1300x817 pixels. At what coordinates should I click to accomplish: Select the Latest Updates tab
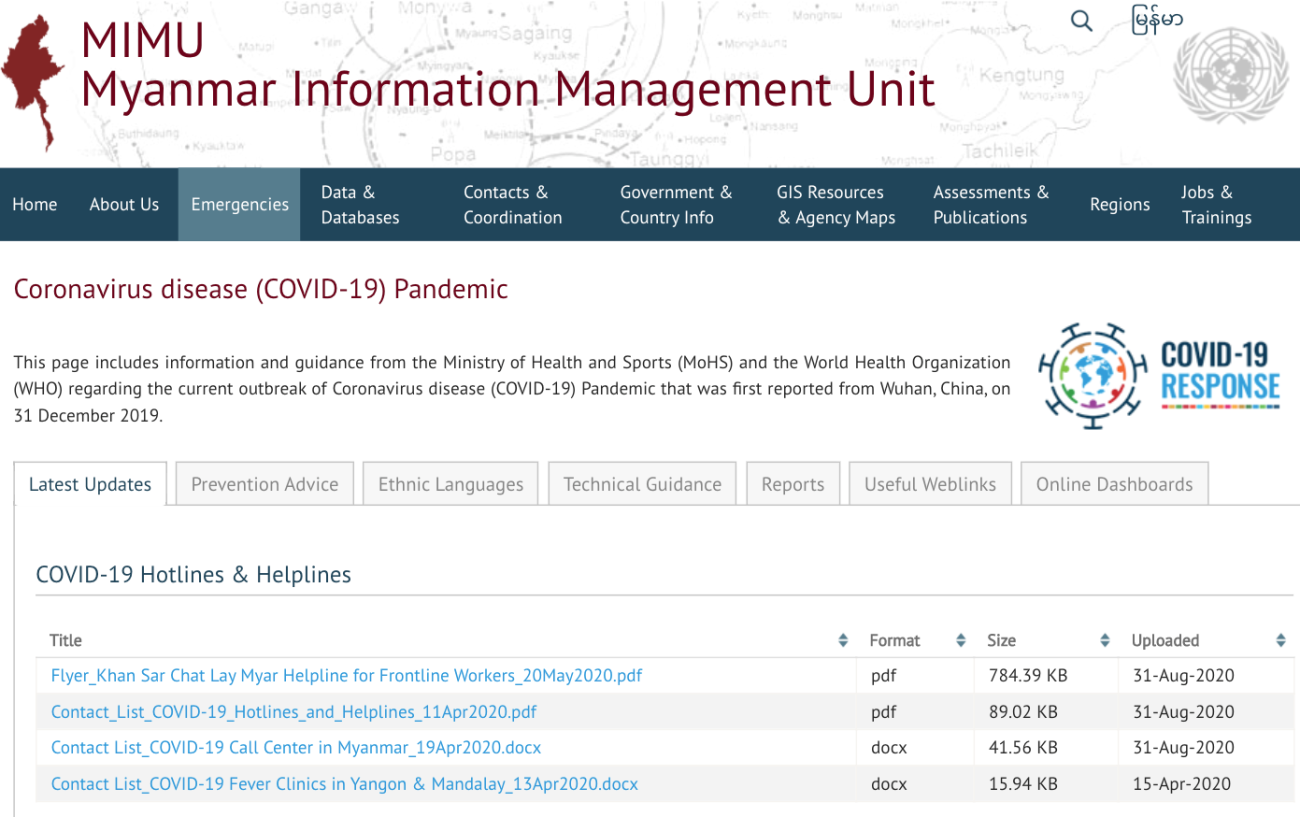pyautogui.click(x=90, y=484)
